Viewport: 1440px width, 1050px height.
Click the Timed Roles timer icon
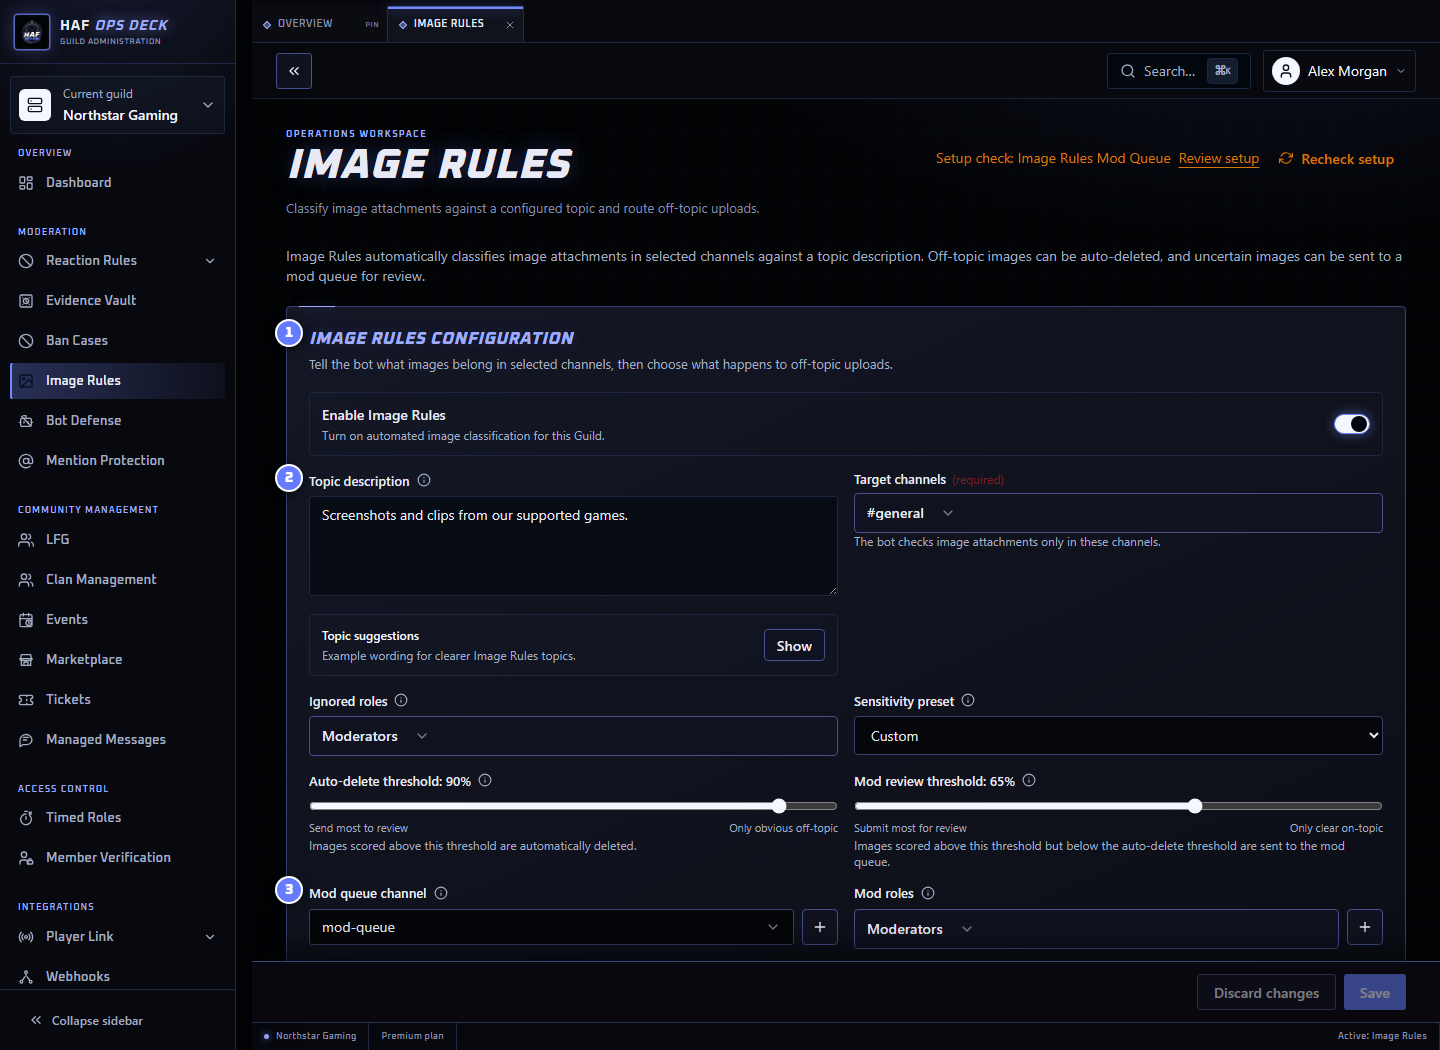click(x=26, y=818)
